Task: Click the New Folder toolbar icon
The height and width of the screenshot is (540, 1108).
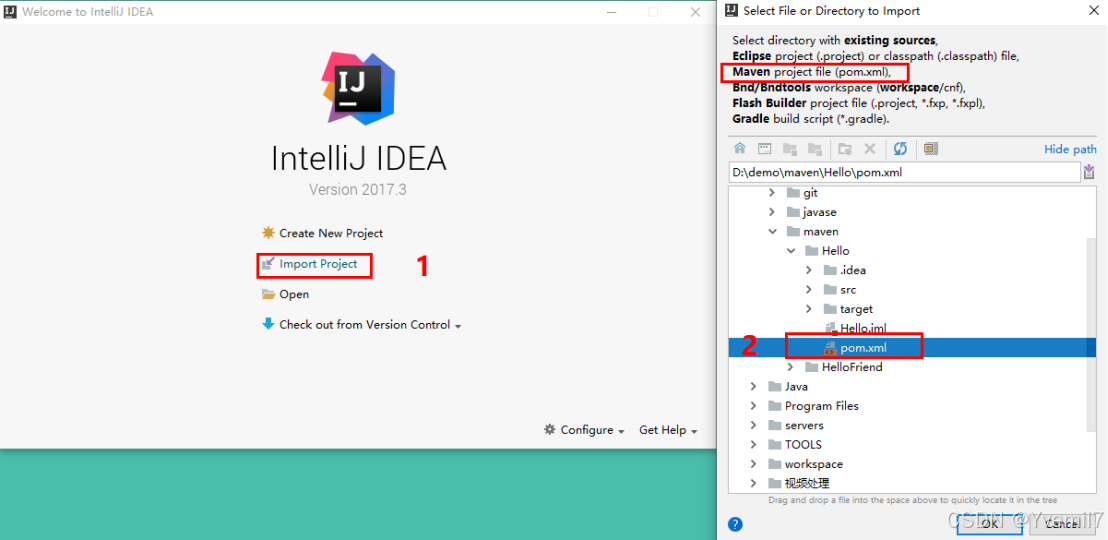Action: point(844,148)
